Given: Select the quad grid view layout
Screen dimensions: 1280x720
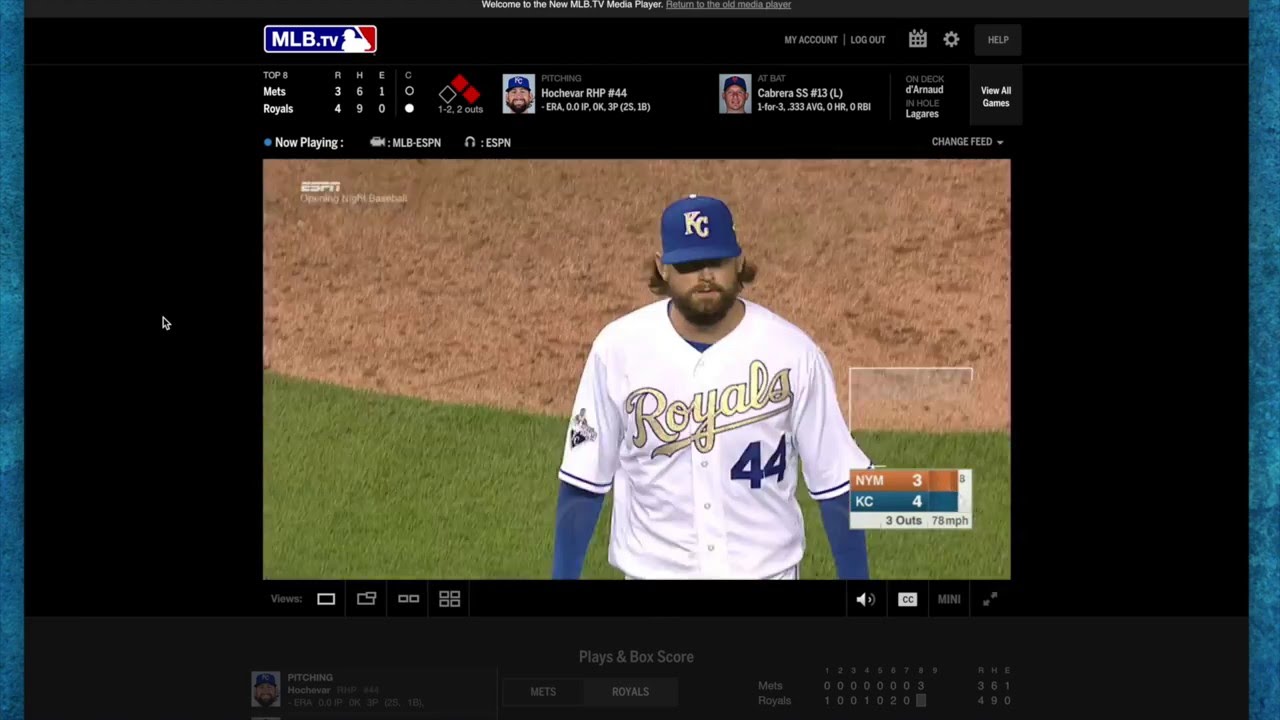Looking at the screenshot, I should click(450, 599).
